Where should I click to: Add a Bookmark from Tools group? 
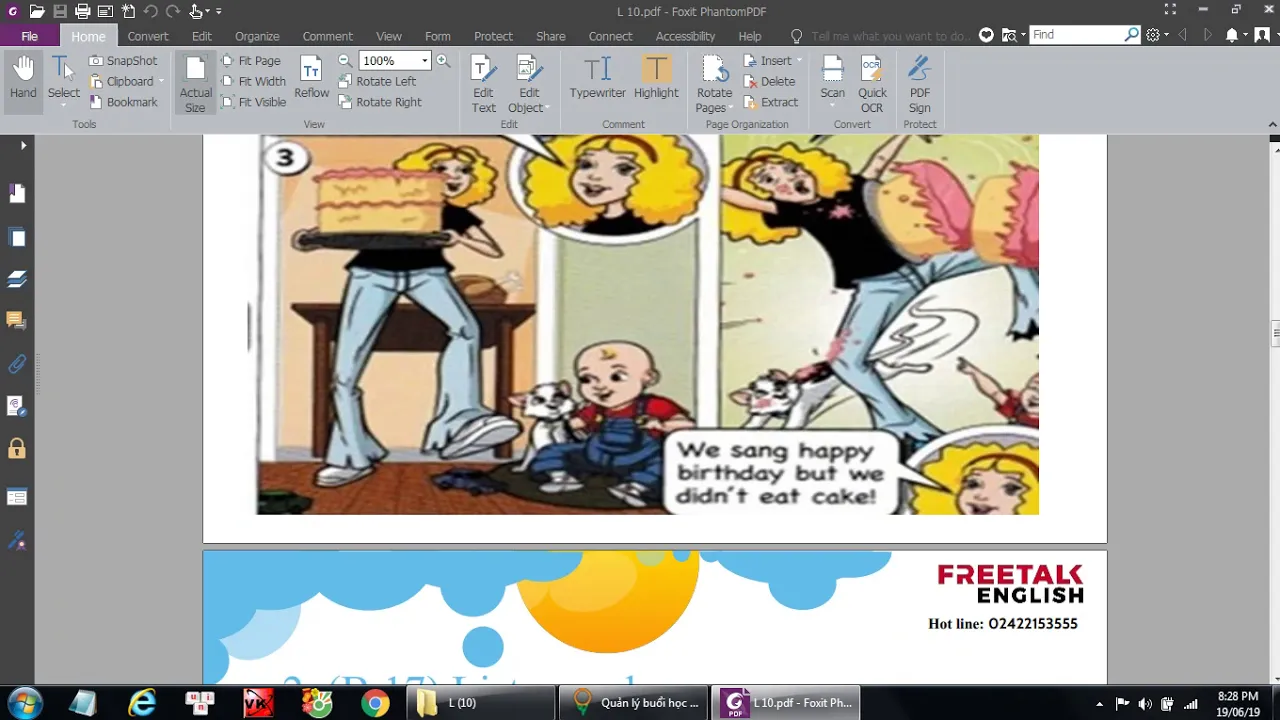click(x=123, y=102)
